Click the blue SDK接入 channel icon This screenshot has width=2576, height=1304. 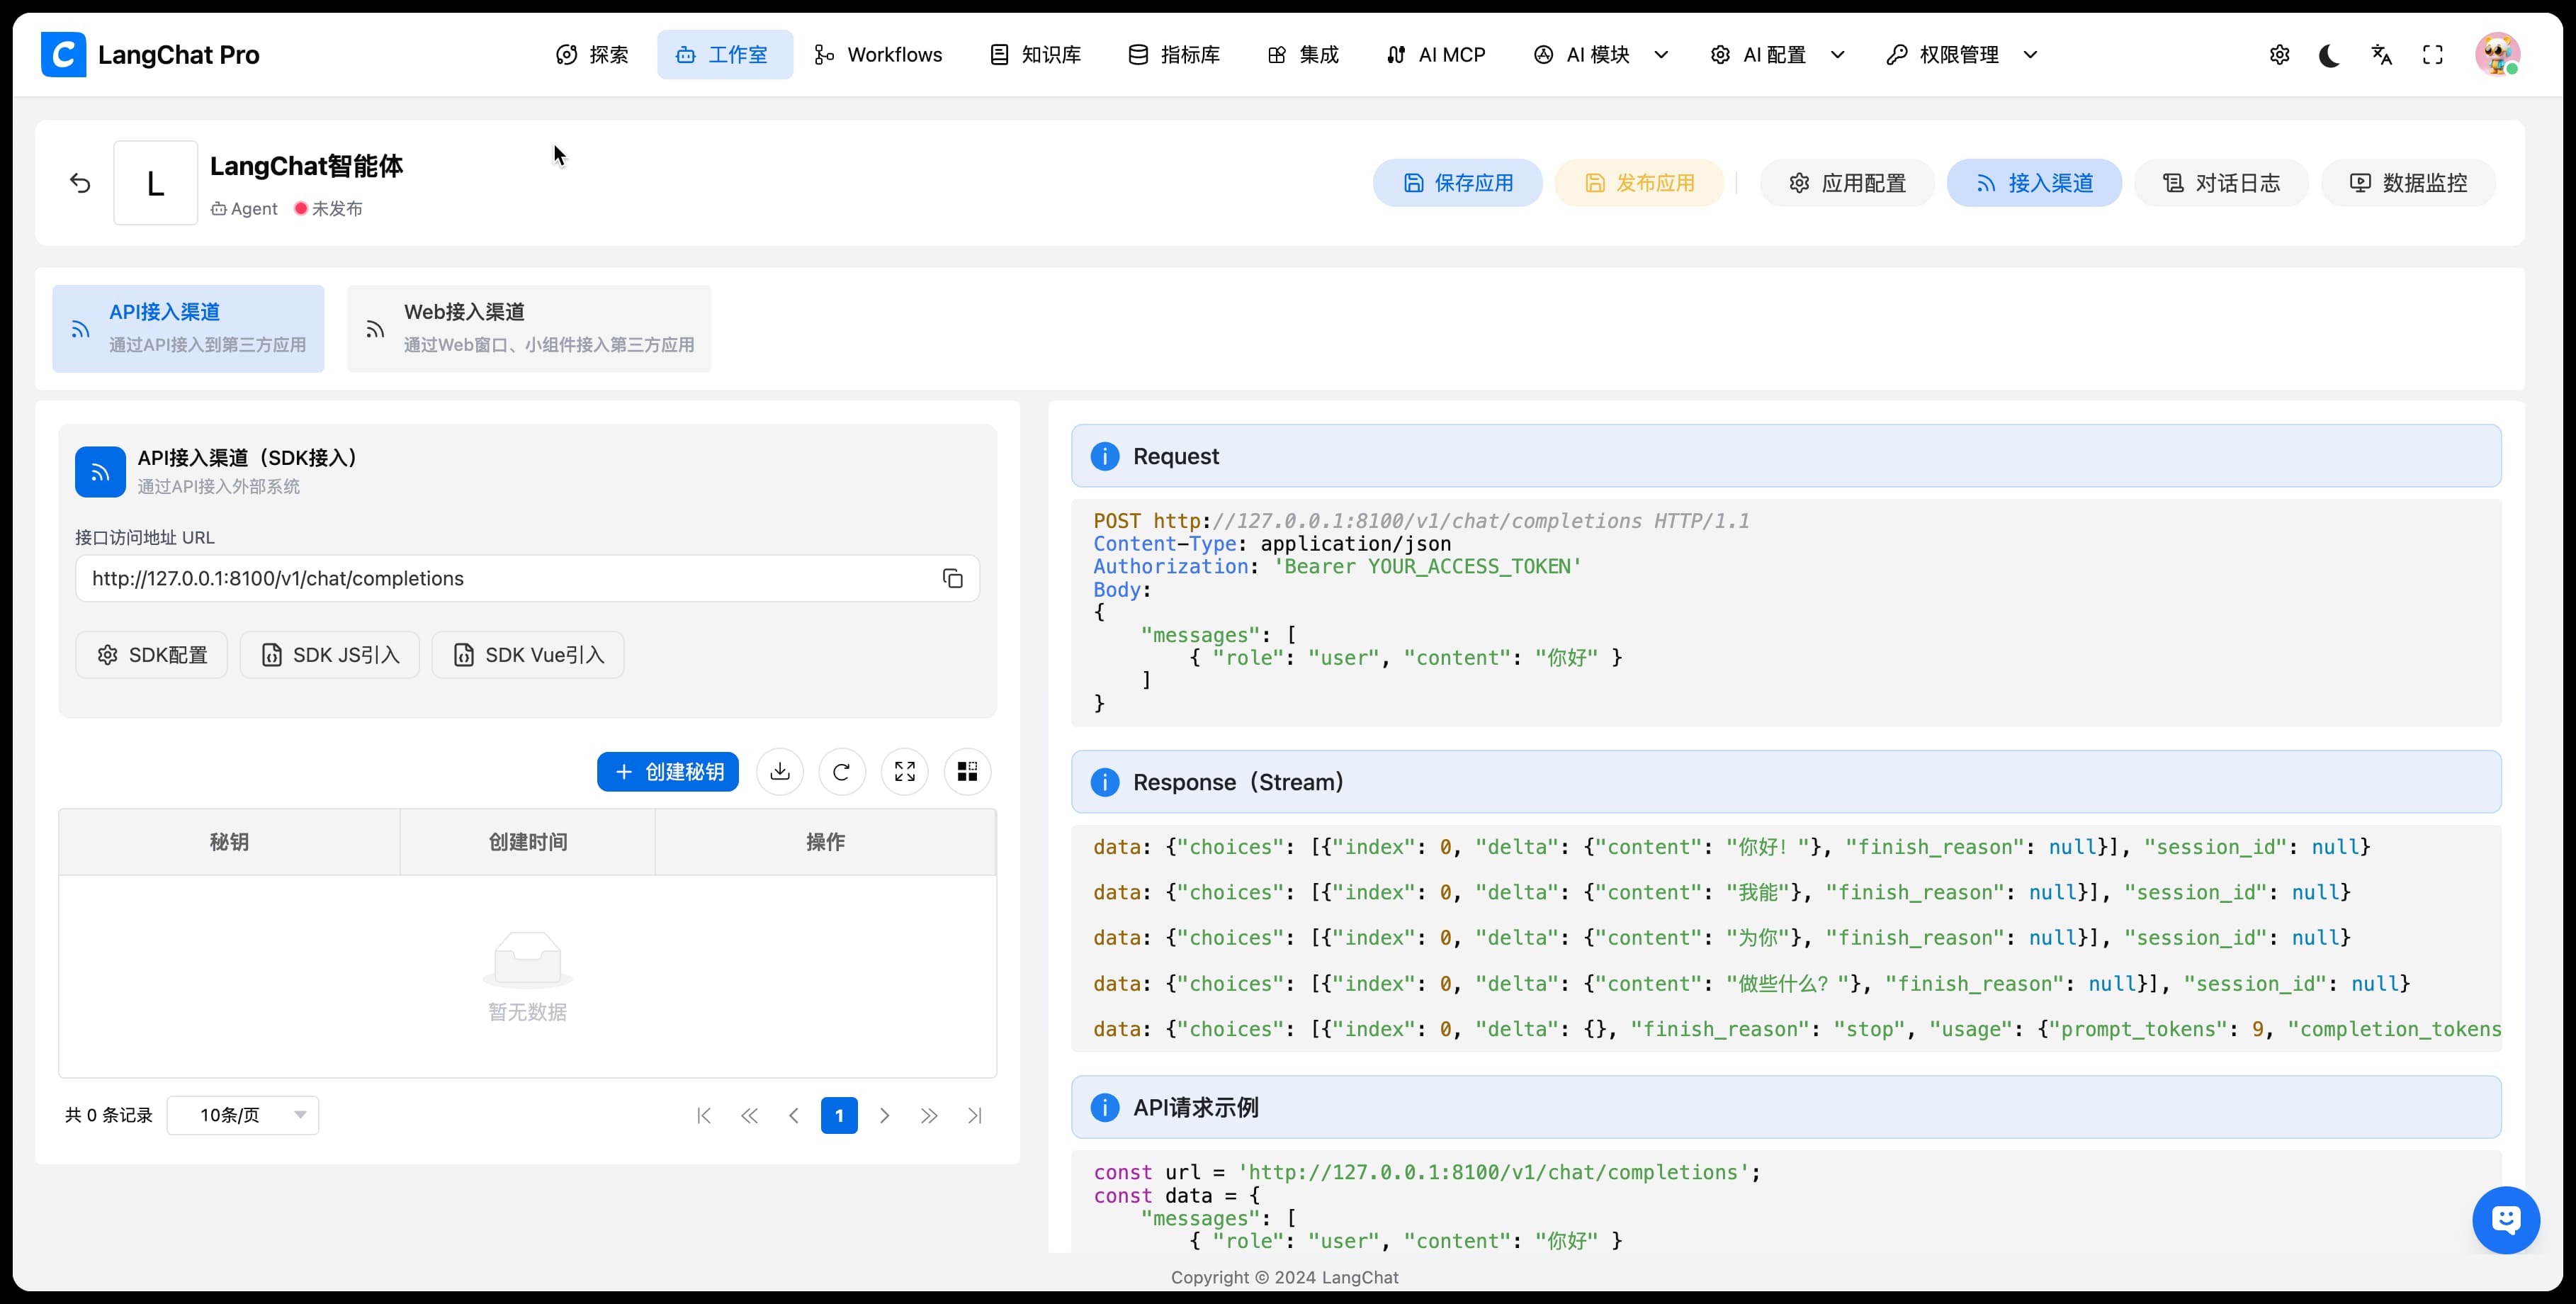(x=100, y=472)
